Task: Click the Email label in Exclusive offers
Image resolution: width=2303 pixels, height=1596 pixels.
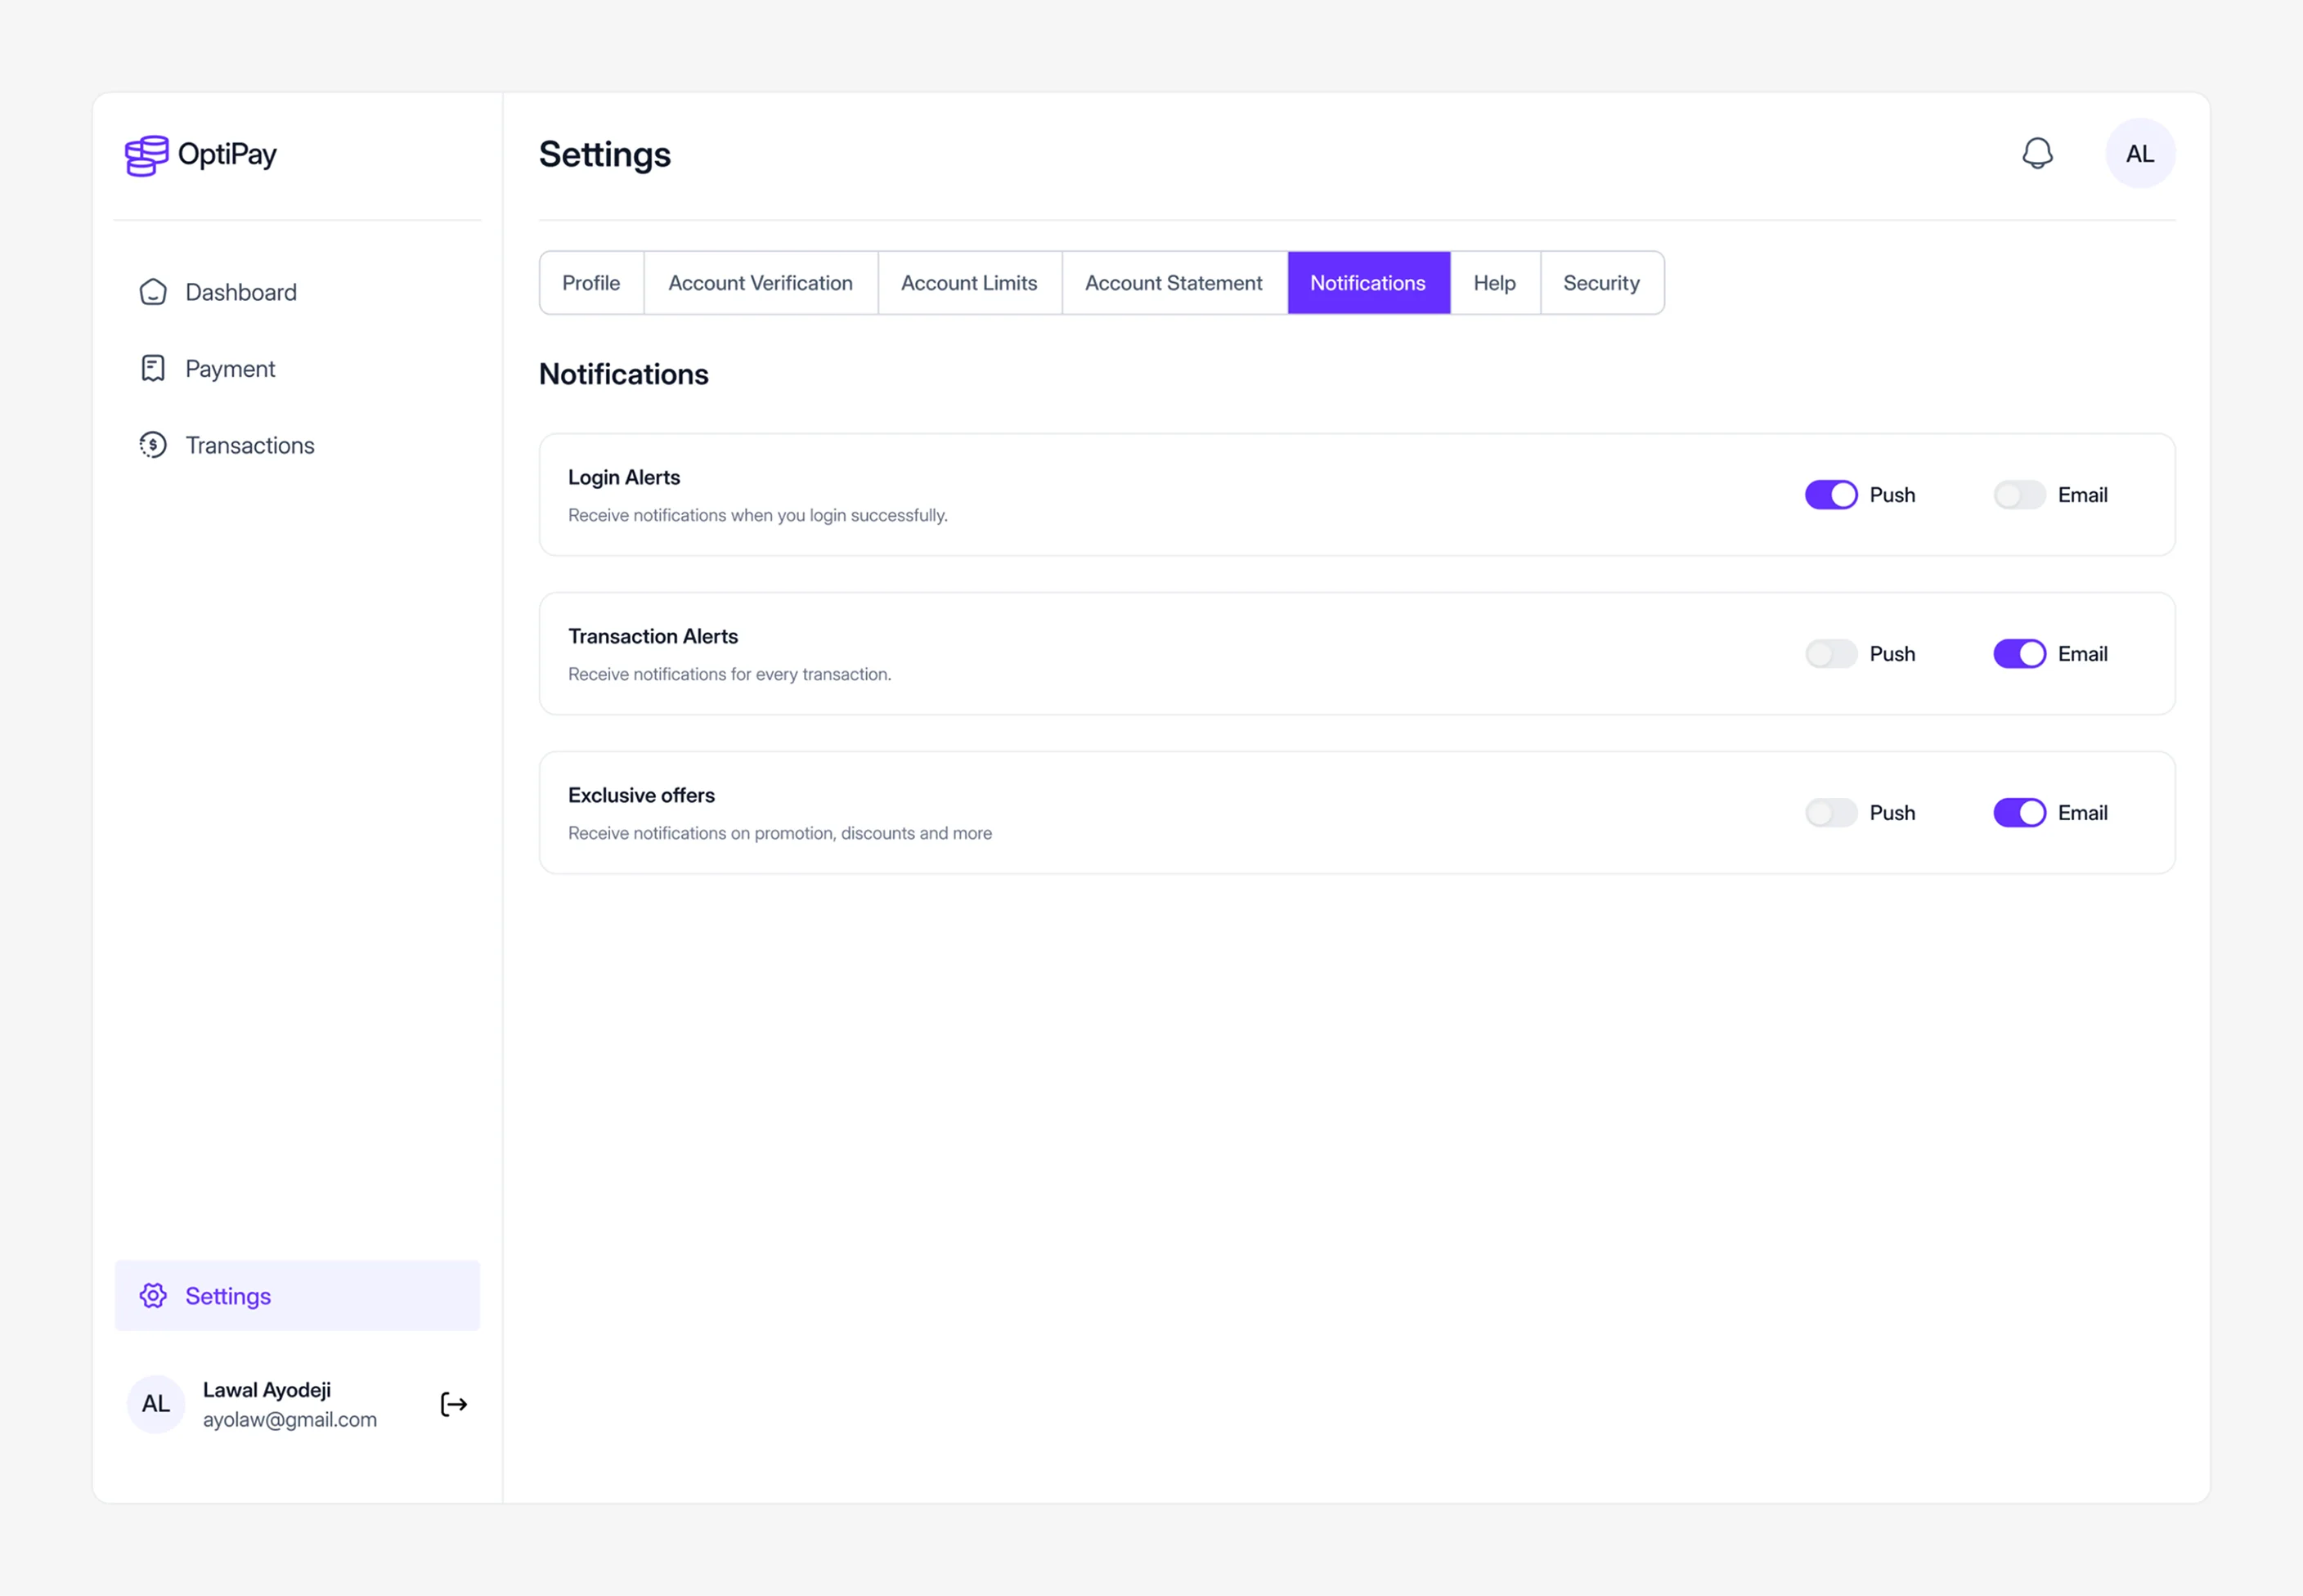Action: click(2082, 813)
